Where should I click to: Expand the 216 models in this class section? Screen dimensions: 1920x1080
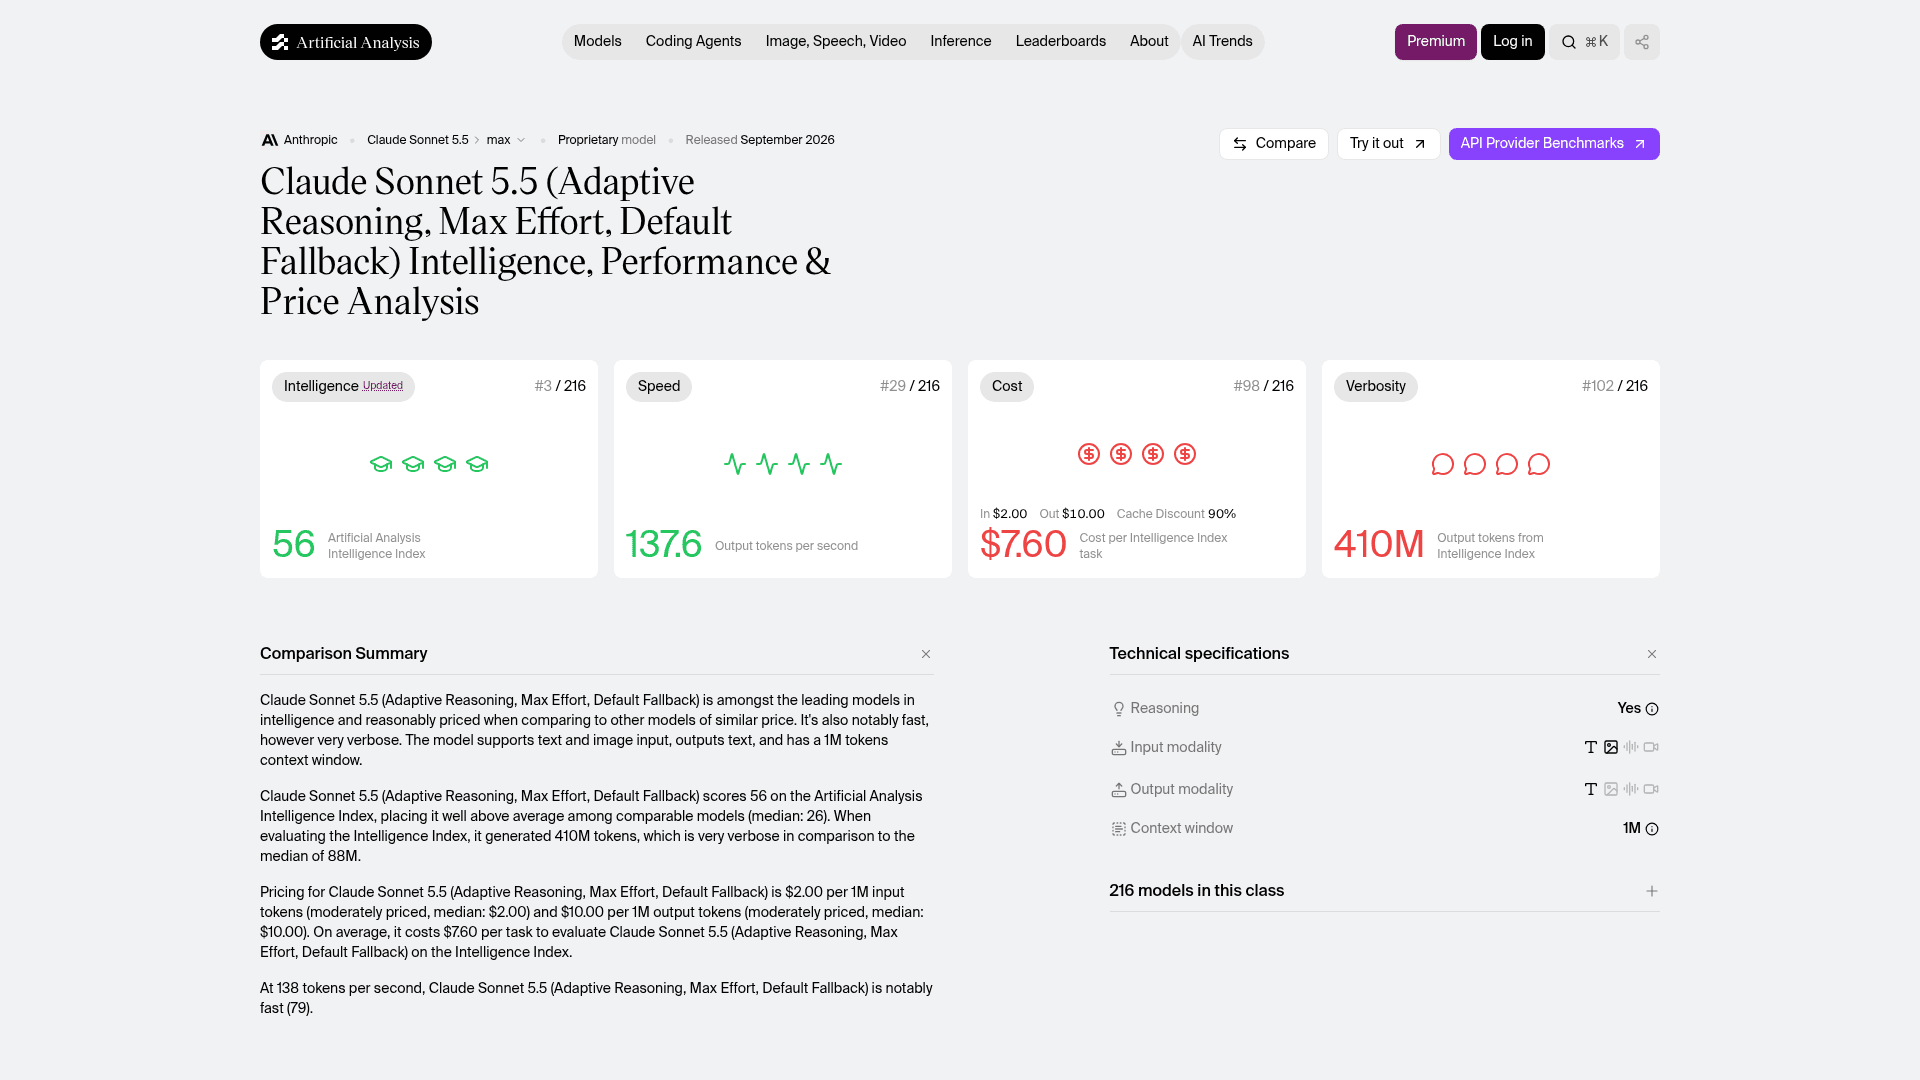point(1652,891)
